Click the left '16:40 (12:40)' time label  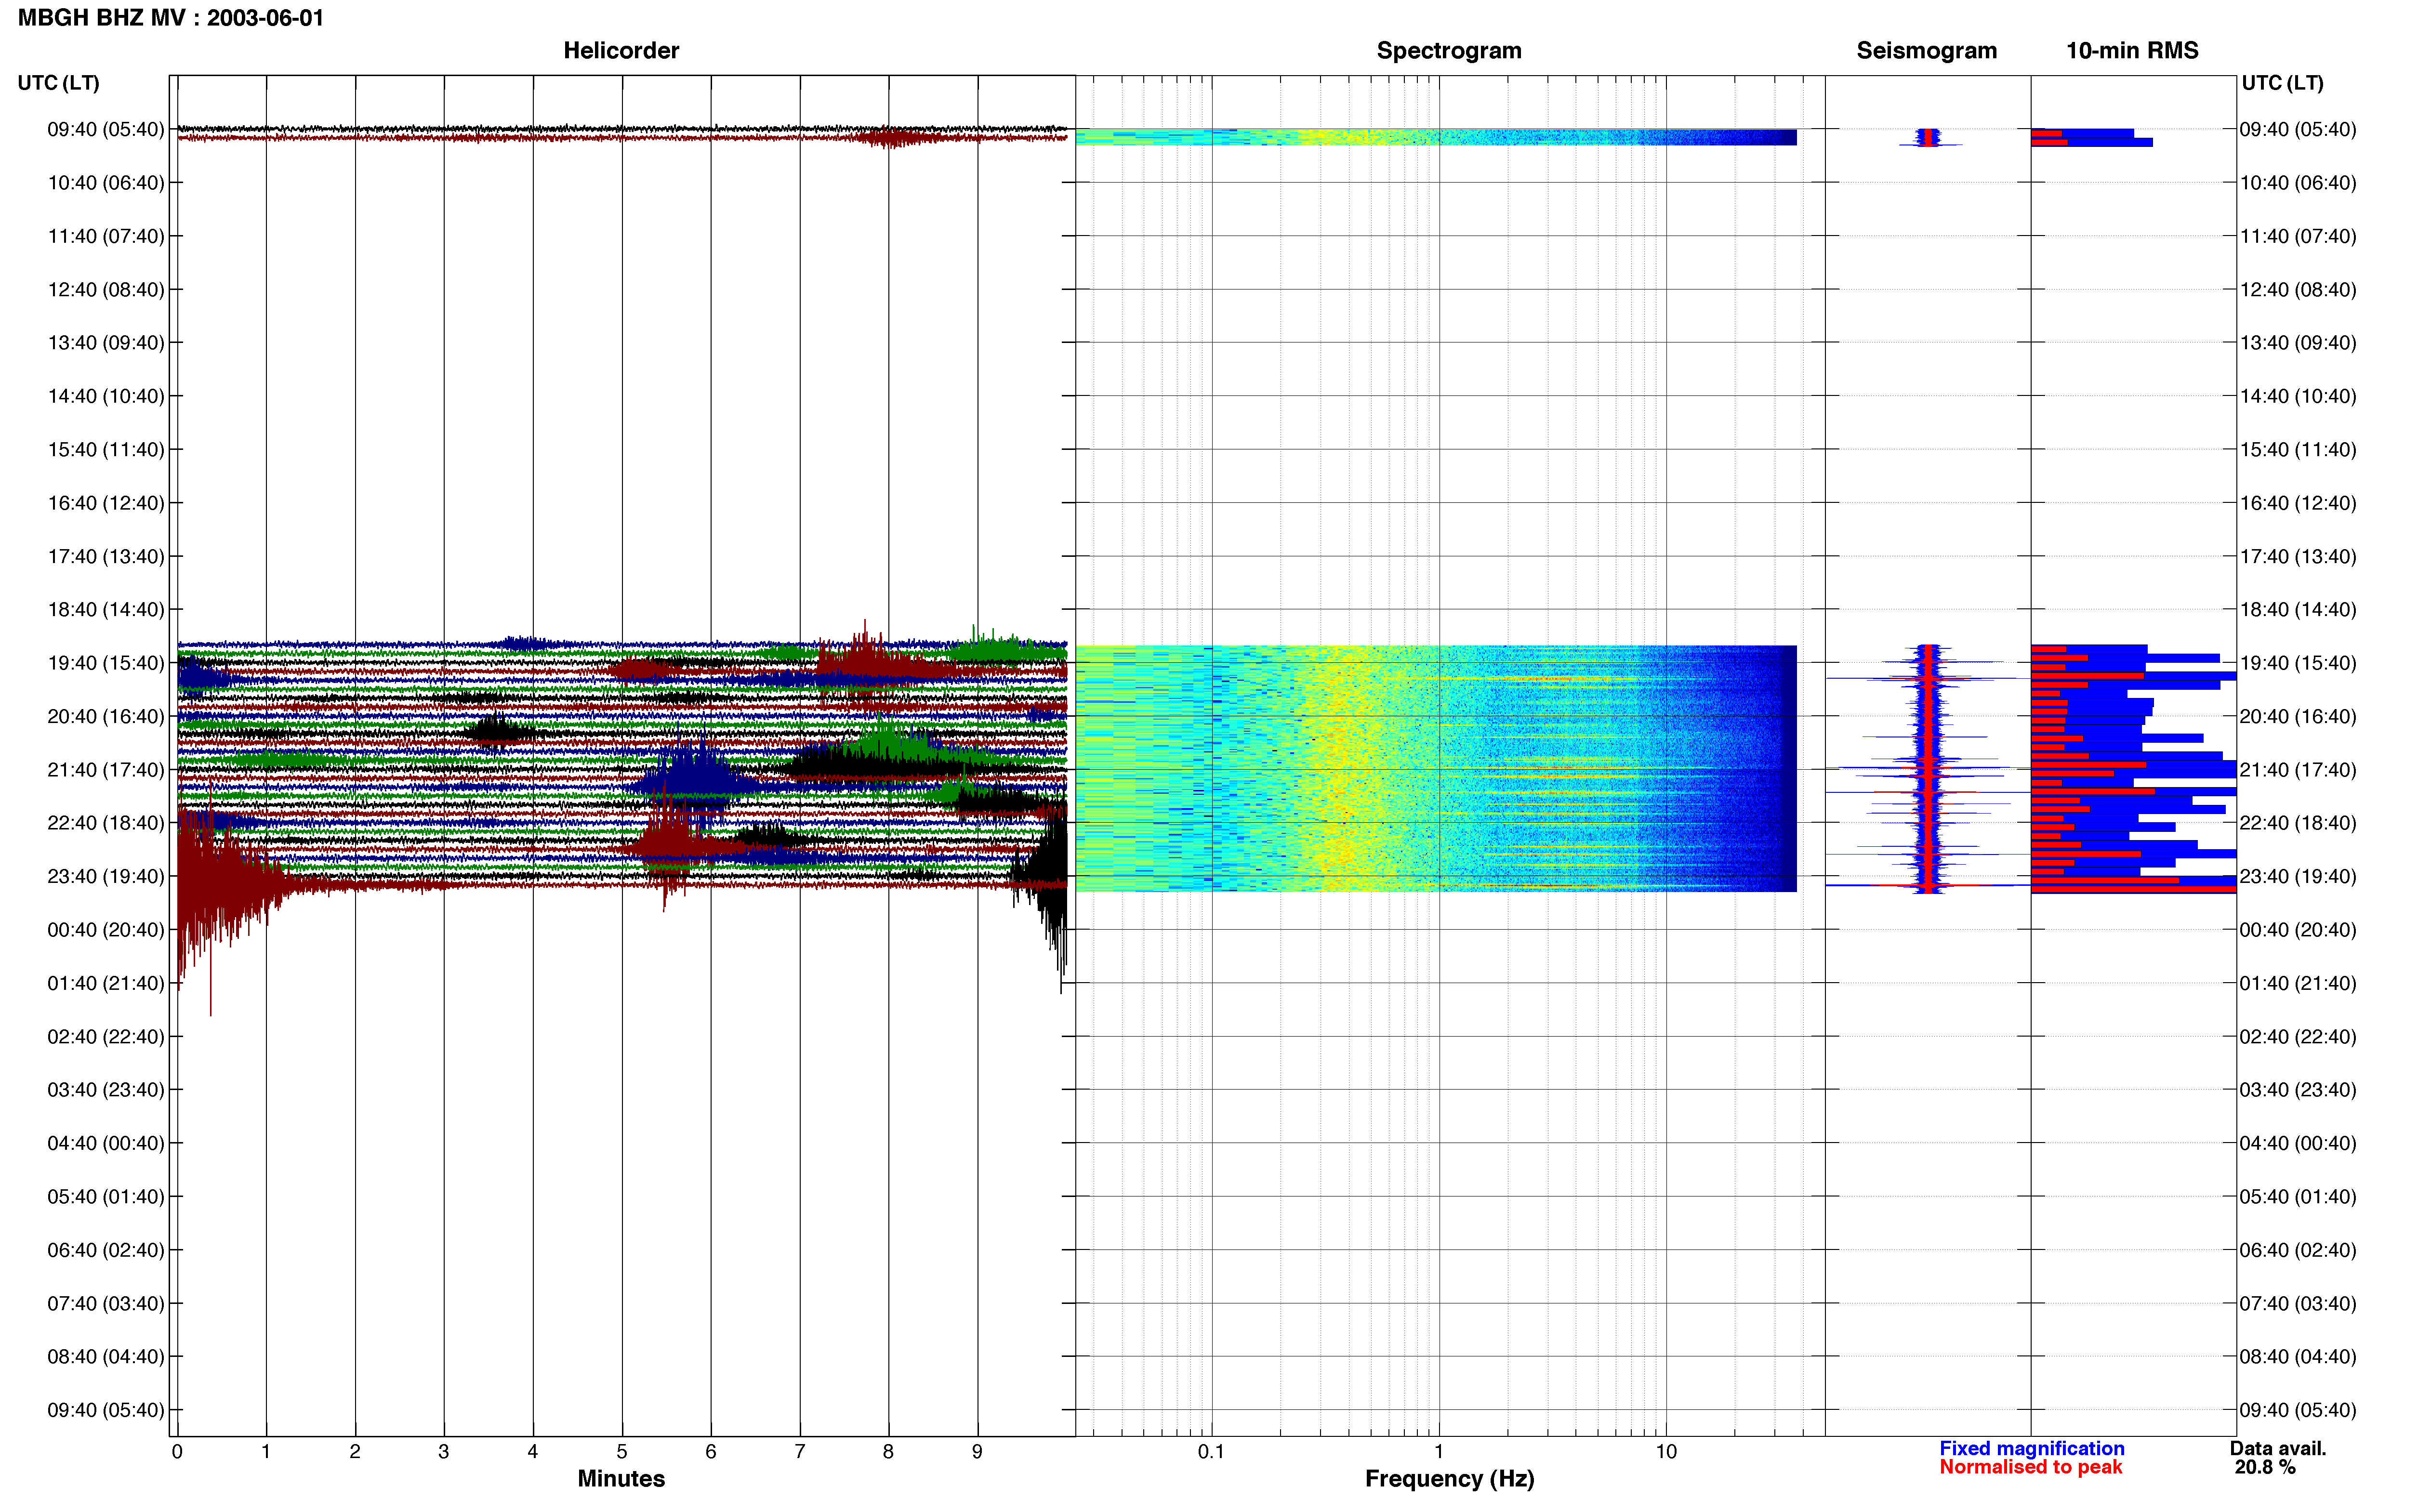click(x=106, y=502)
